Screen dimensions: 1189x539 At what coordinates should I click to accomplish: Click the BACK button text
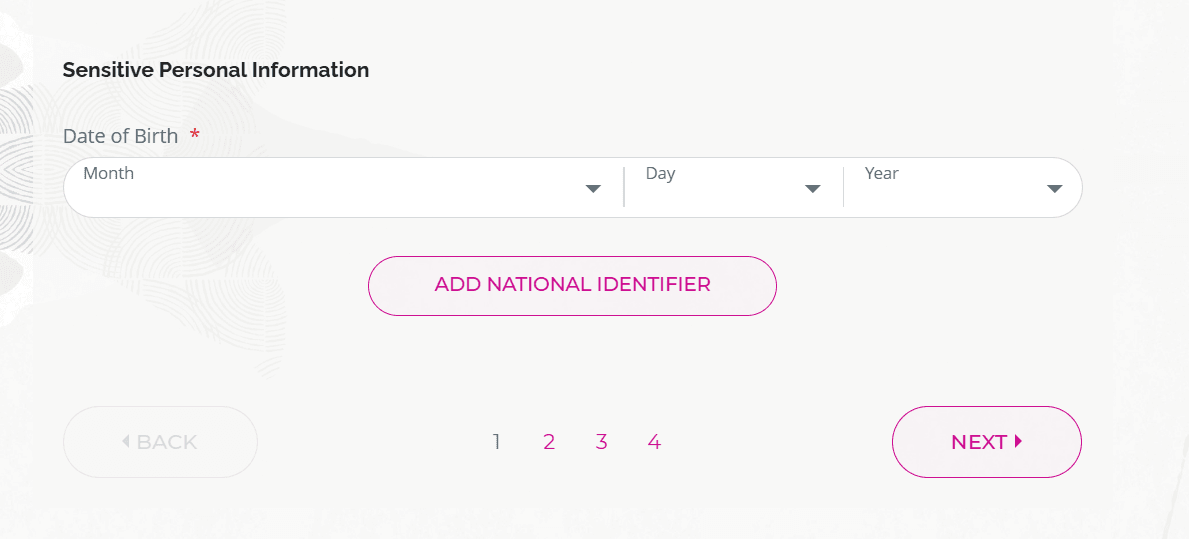(167, 442)
